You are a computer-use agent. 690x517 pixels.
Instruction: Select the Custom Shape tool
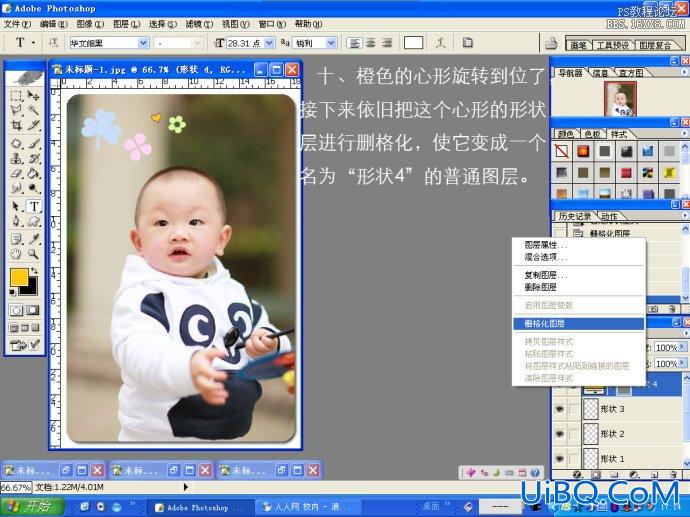(33, 221)
